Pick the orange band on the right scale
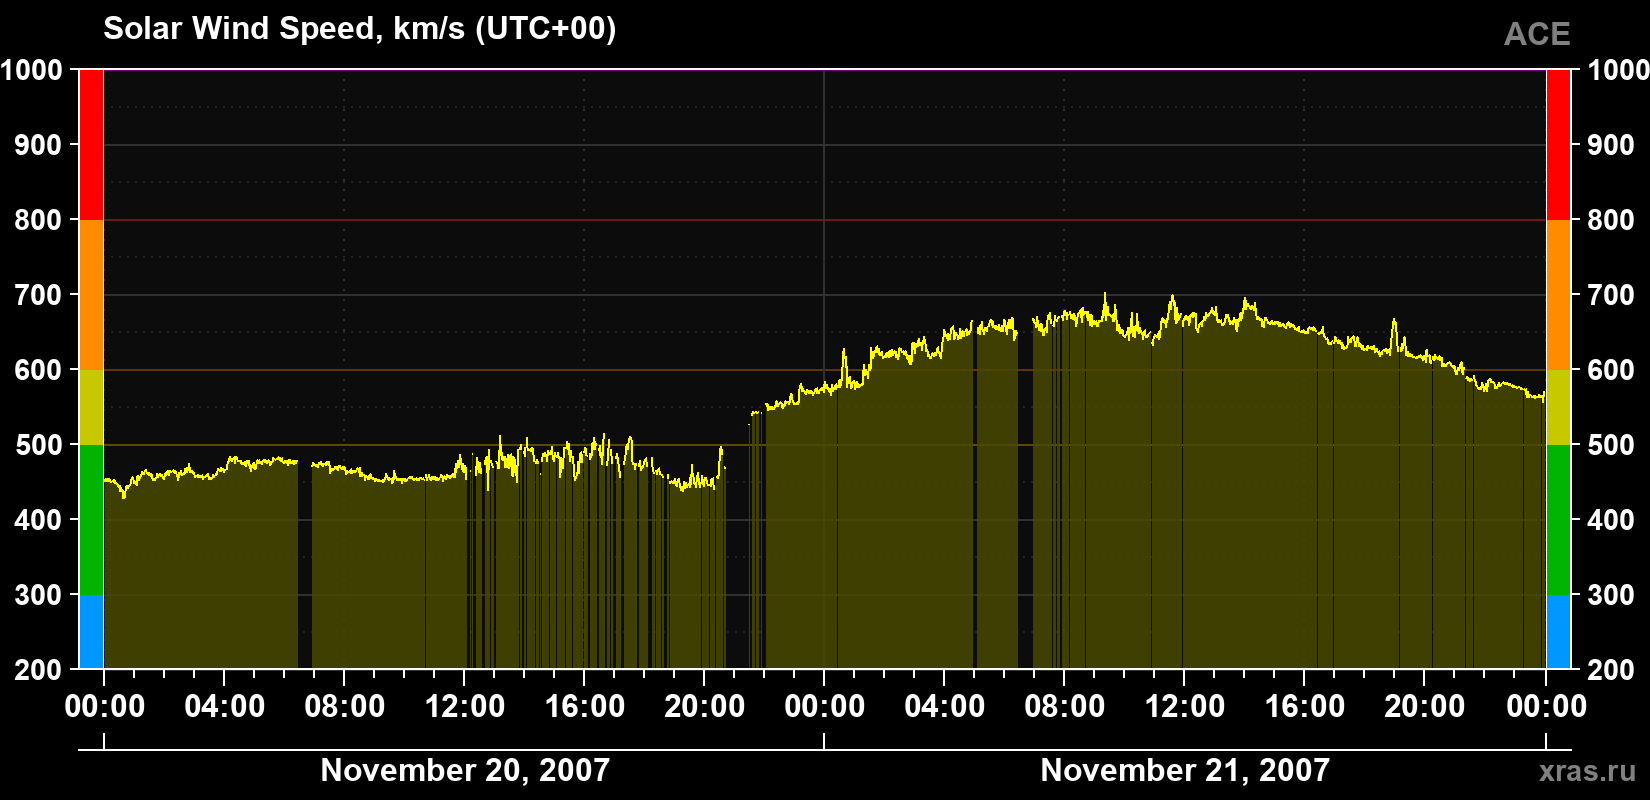Screen dimensions: 1650x800 pyautogui.click(x=1559, y=295)
